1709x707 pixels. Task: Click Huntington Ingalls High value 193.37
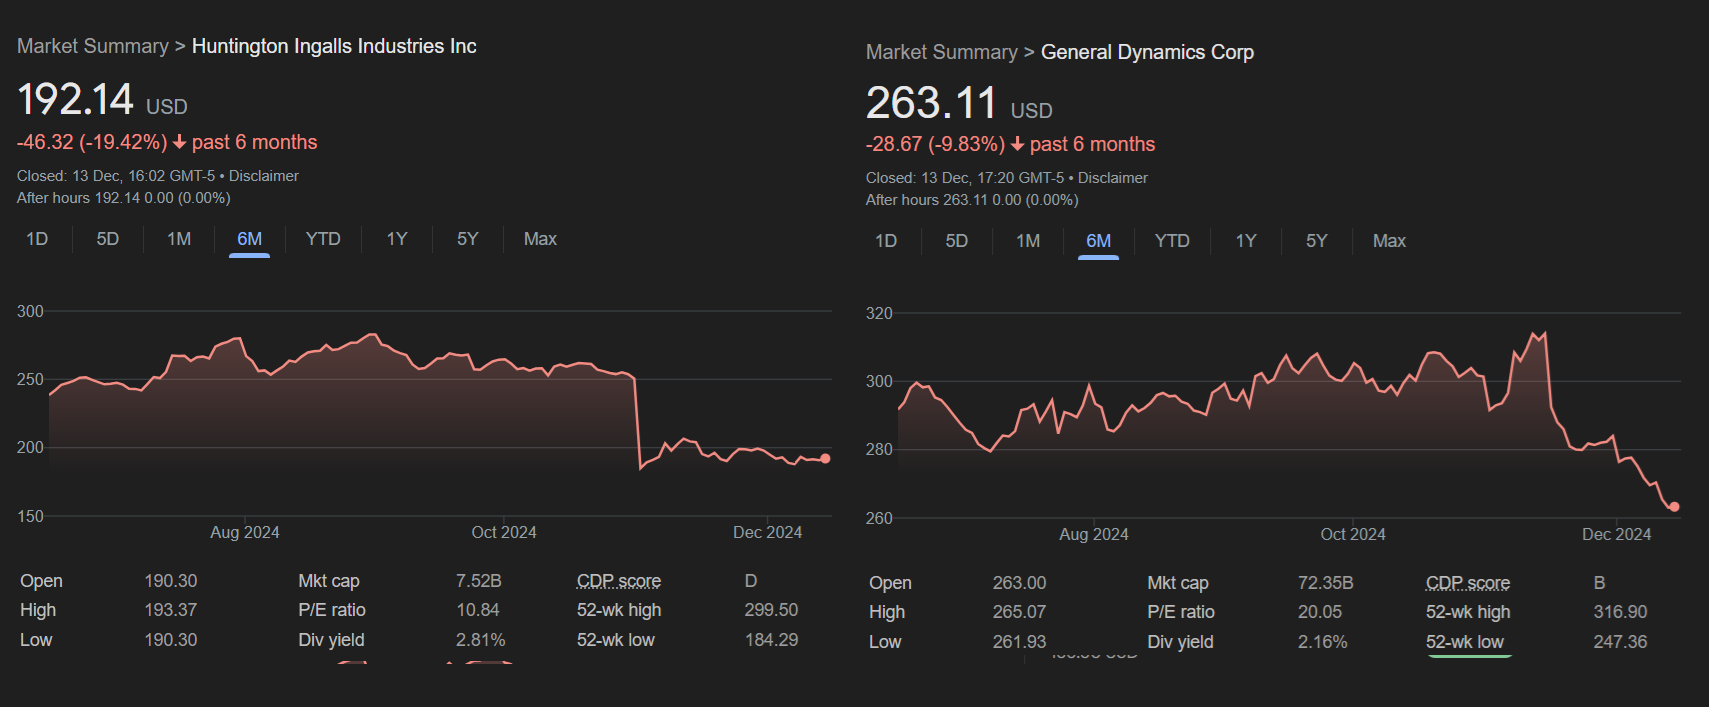coord(171,610)
